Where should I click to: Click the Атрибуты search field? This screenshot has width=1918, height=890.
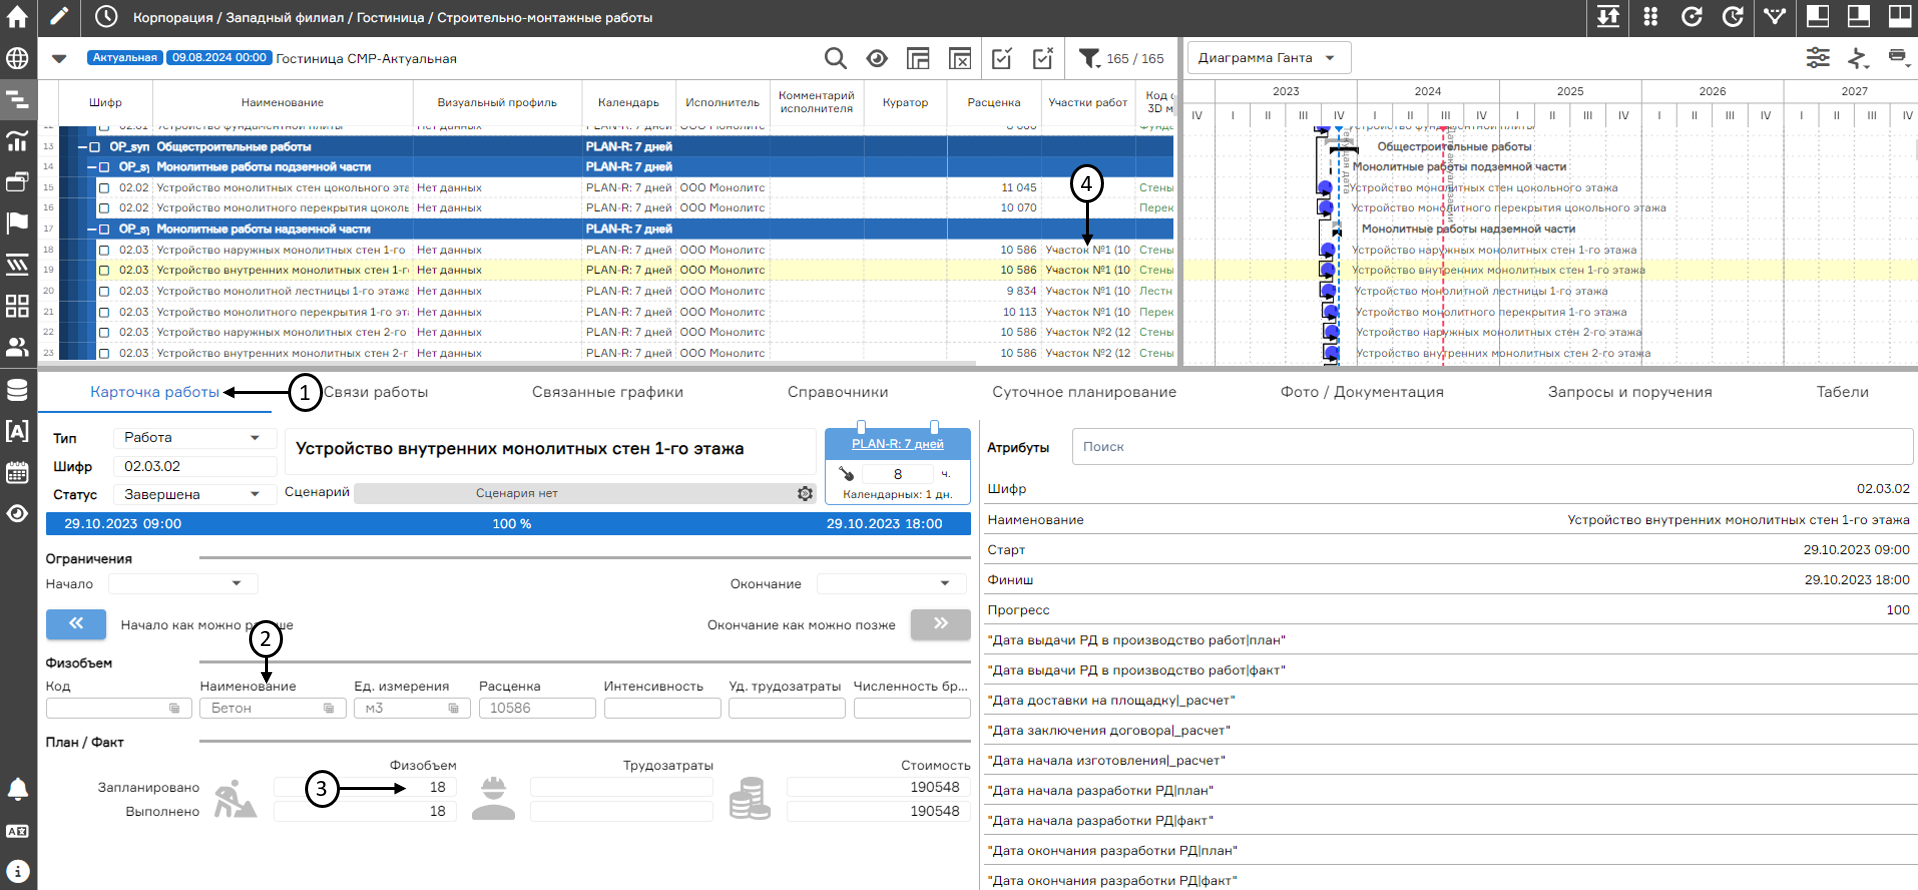pyautogui.click(x=1492, y=447)
